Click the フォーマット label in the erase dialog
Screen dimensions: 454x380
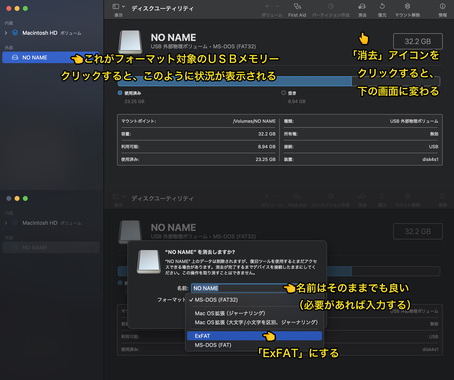tap(171, 300)
